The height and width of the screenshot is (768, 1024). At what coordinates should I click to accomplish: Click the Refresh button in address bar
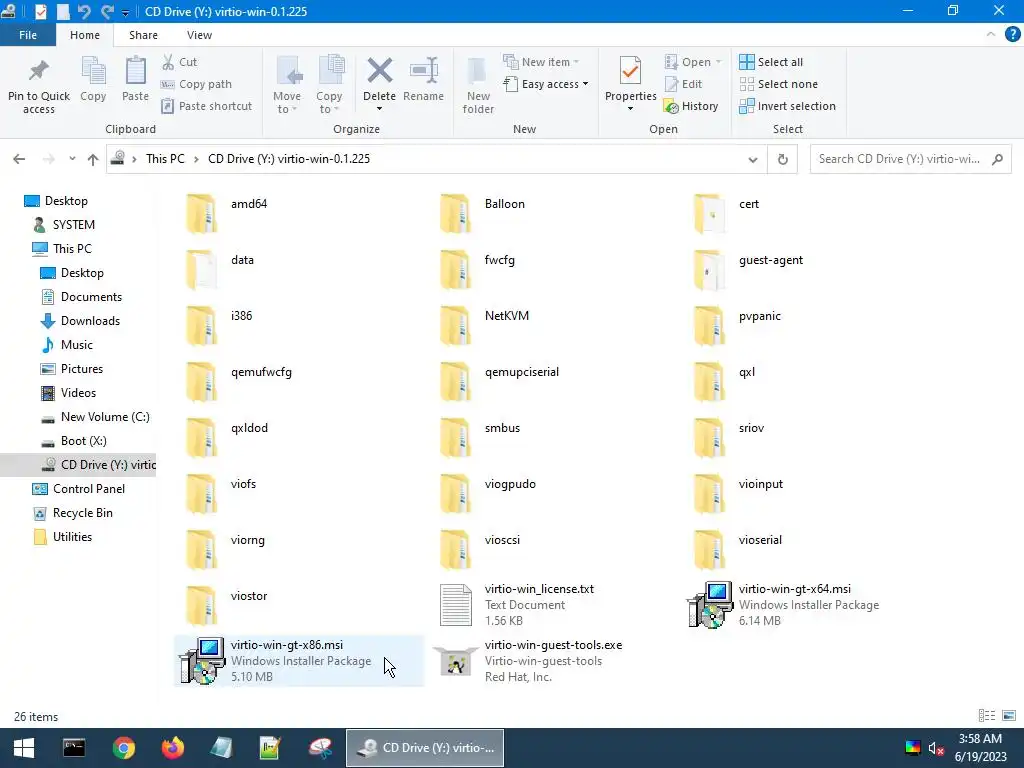point(782,159)
